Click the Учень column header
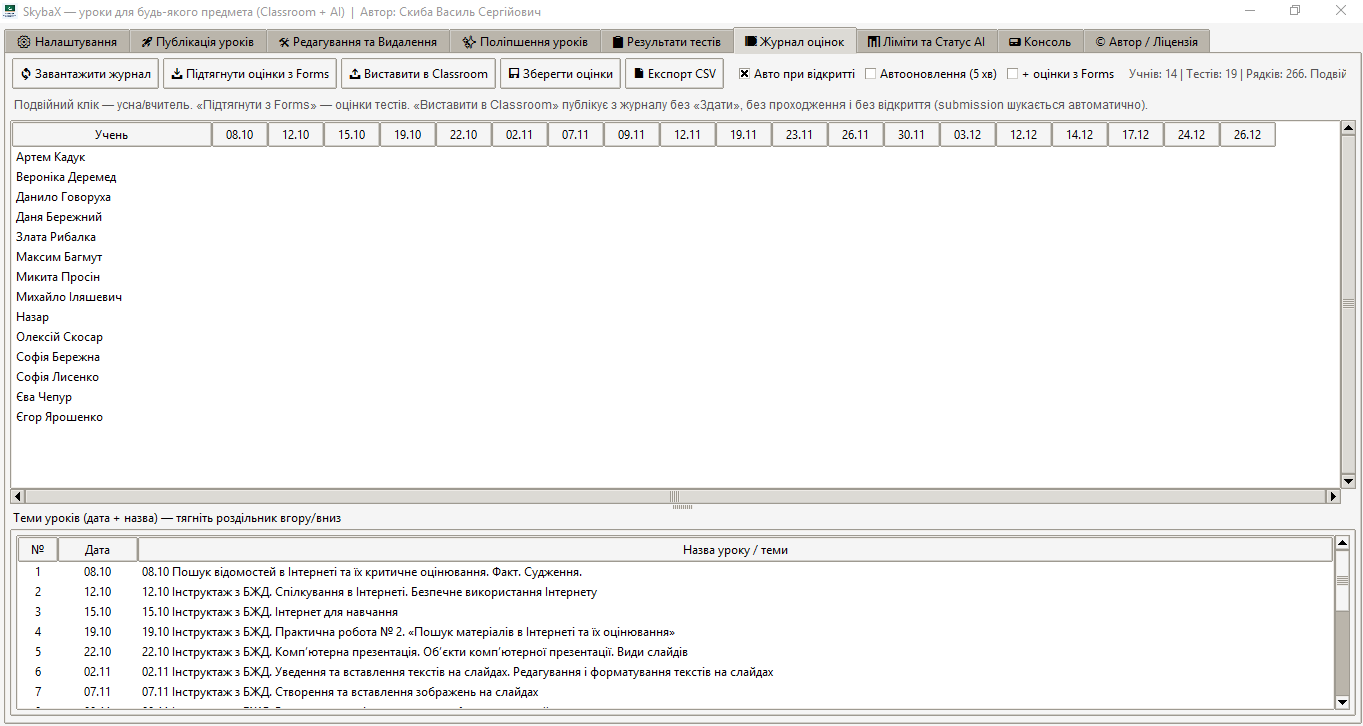Image resolution: width=1363 pixels, height=726 pixels. coord(111,134)
